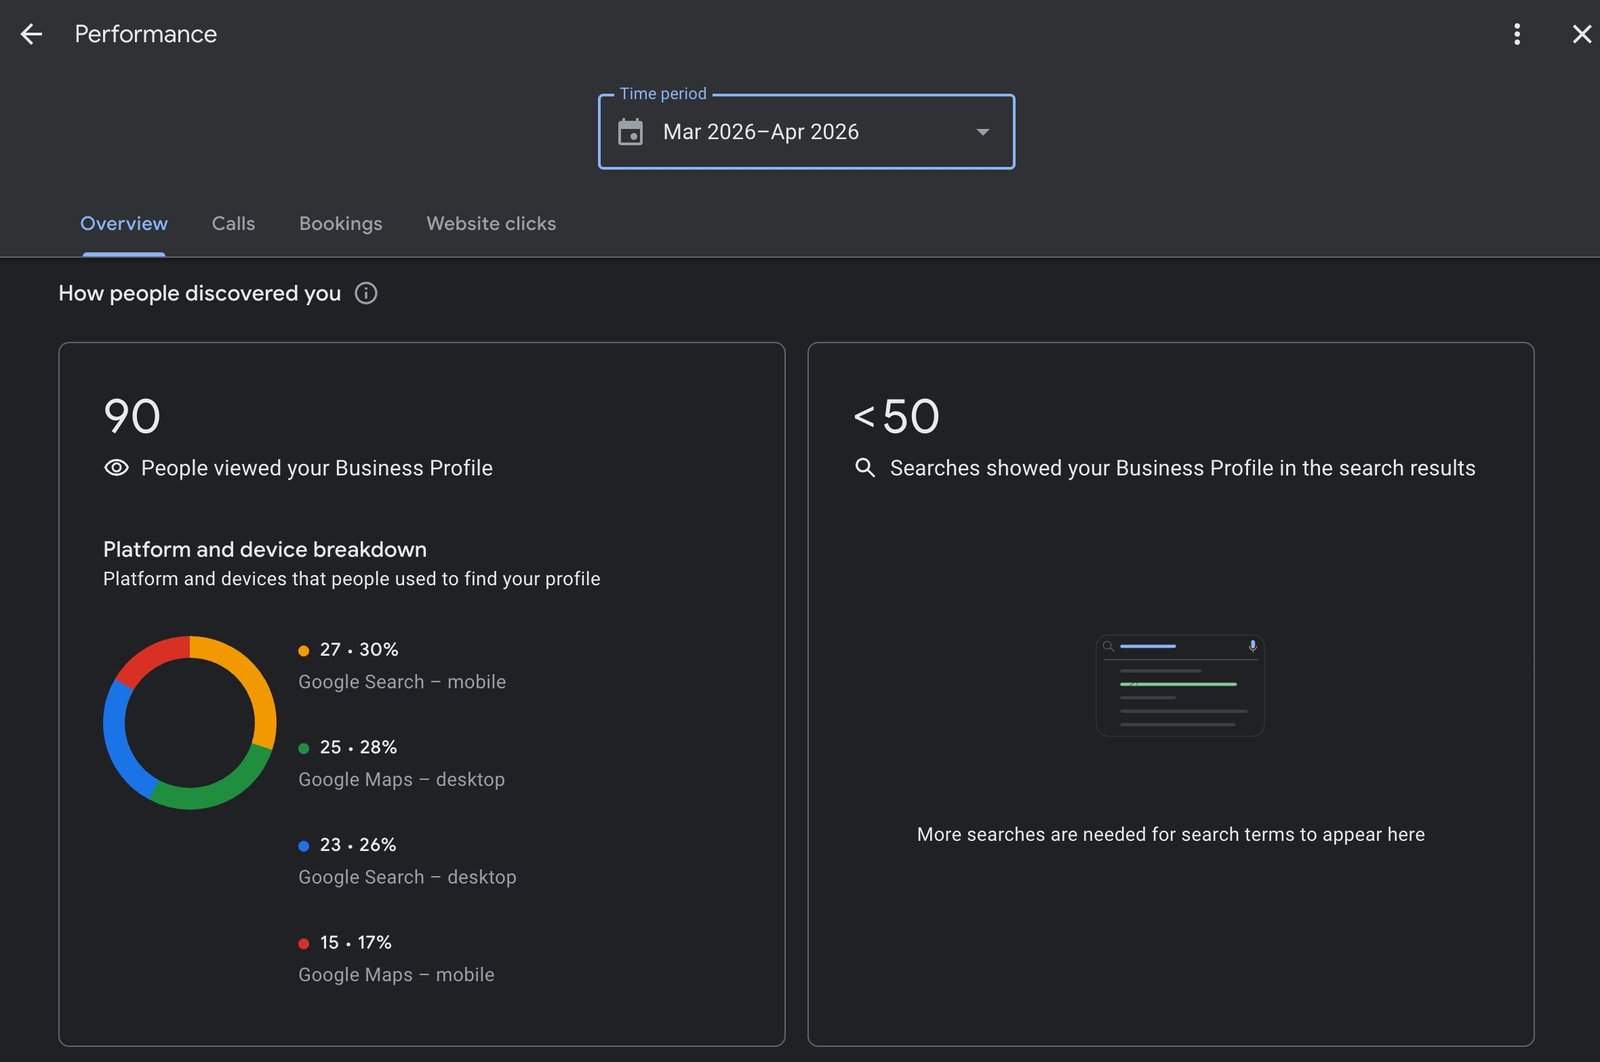This screenshot has width=1600, height=1062.
Task: Click the magnifying glass beside searches count
Action: pyautogui.click(x=864, y=467)
